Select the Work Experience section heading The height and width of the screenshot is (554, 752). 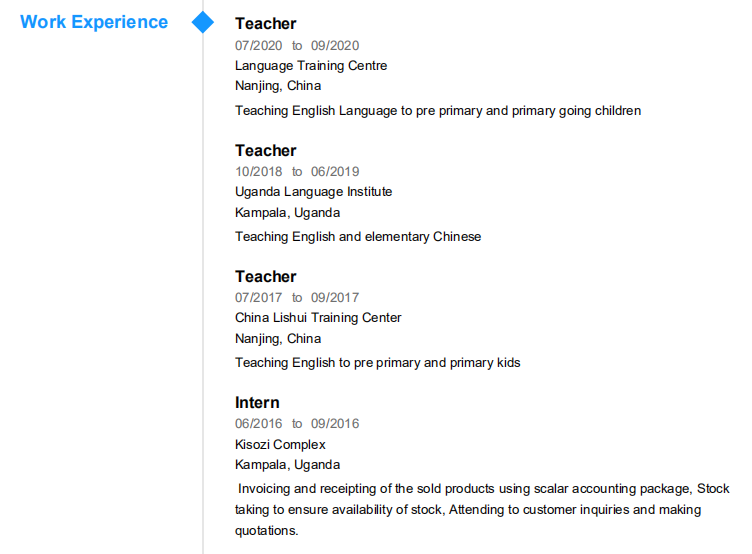94,22
